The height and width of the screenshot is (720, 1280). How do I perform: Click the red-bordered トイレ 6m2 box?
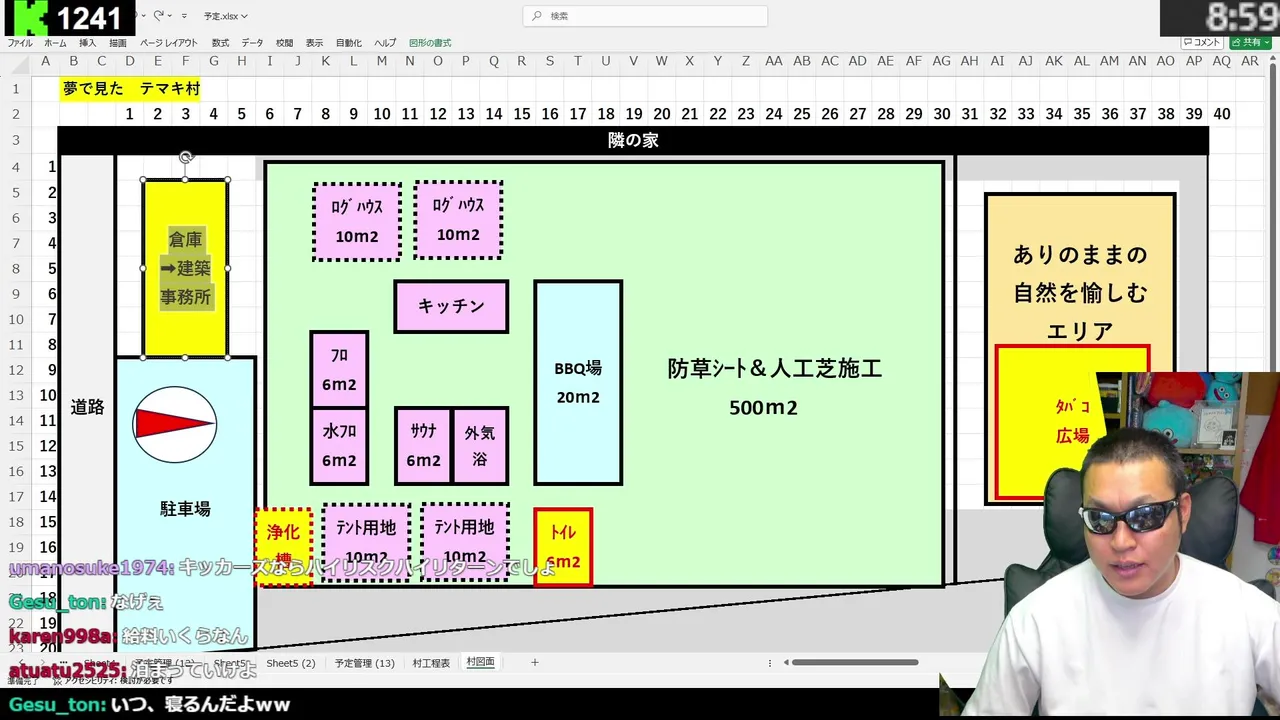click(563, 547)
